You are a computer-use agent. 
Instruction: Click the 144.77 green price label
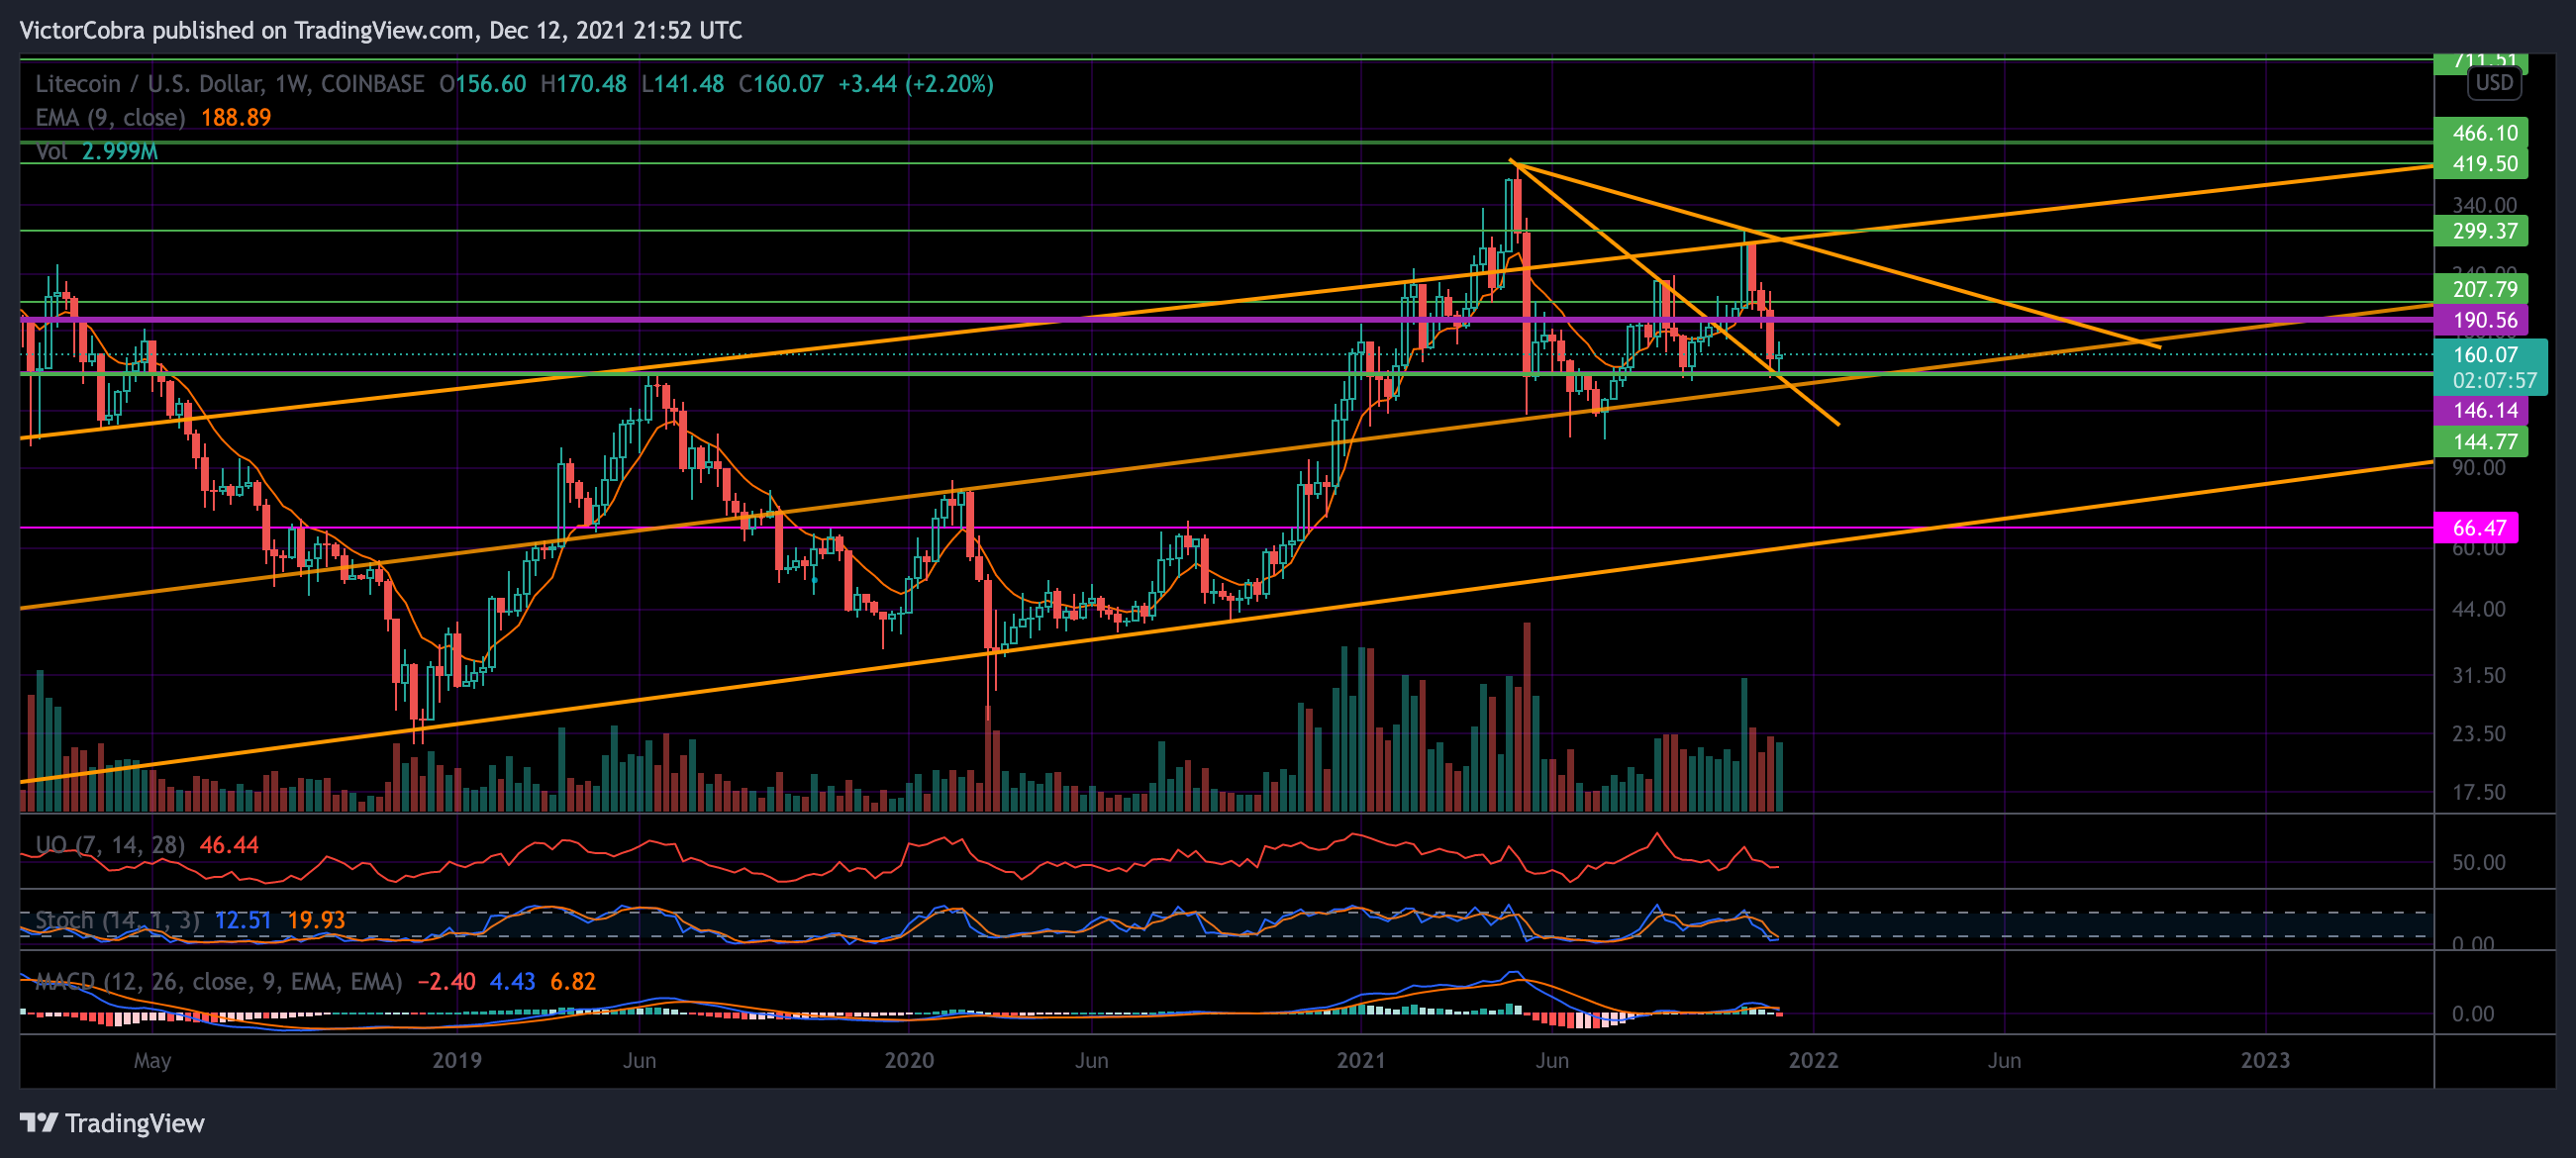2480,442
